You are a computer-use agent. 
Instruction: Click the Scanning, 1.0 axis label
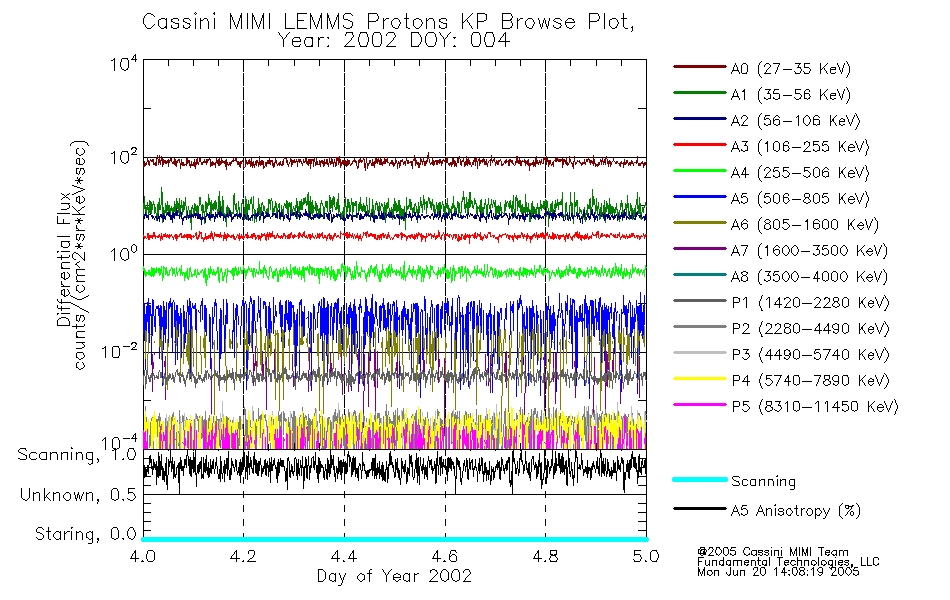tap(77, 455)
